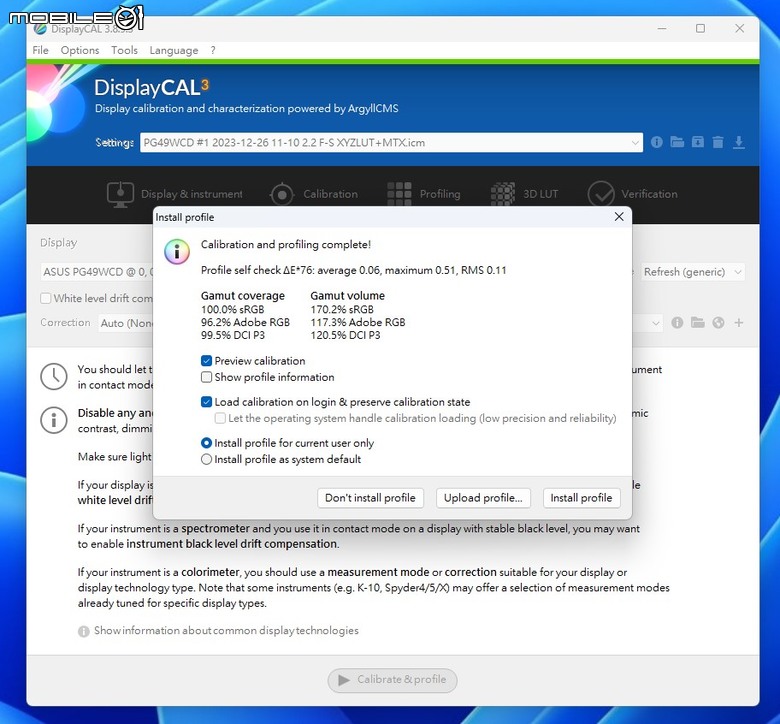Toggle White level drift compensation checkbox
780x724 pixels.
46,298
